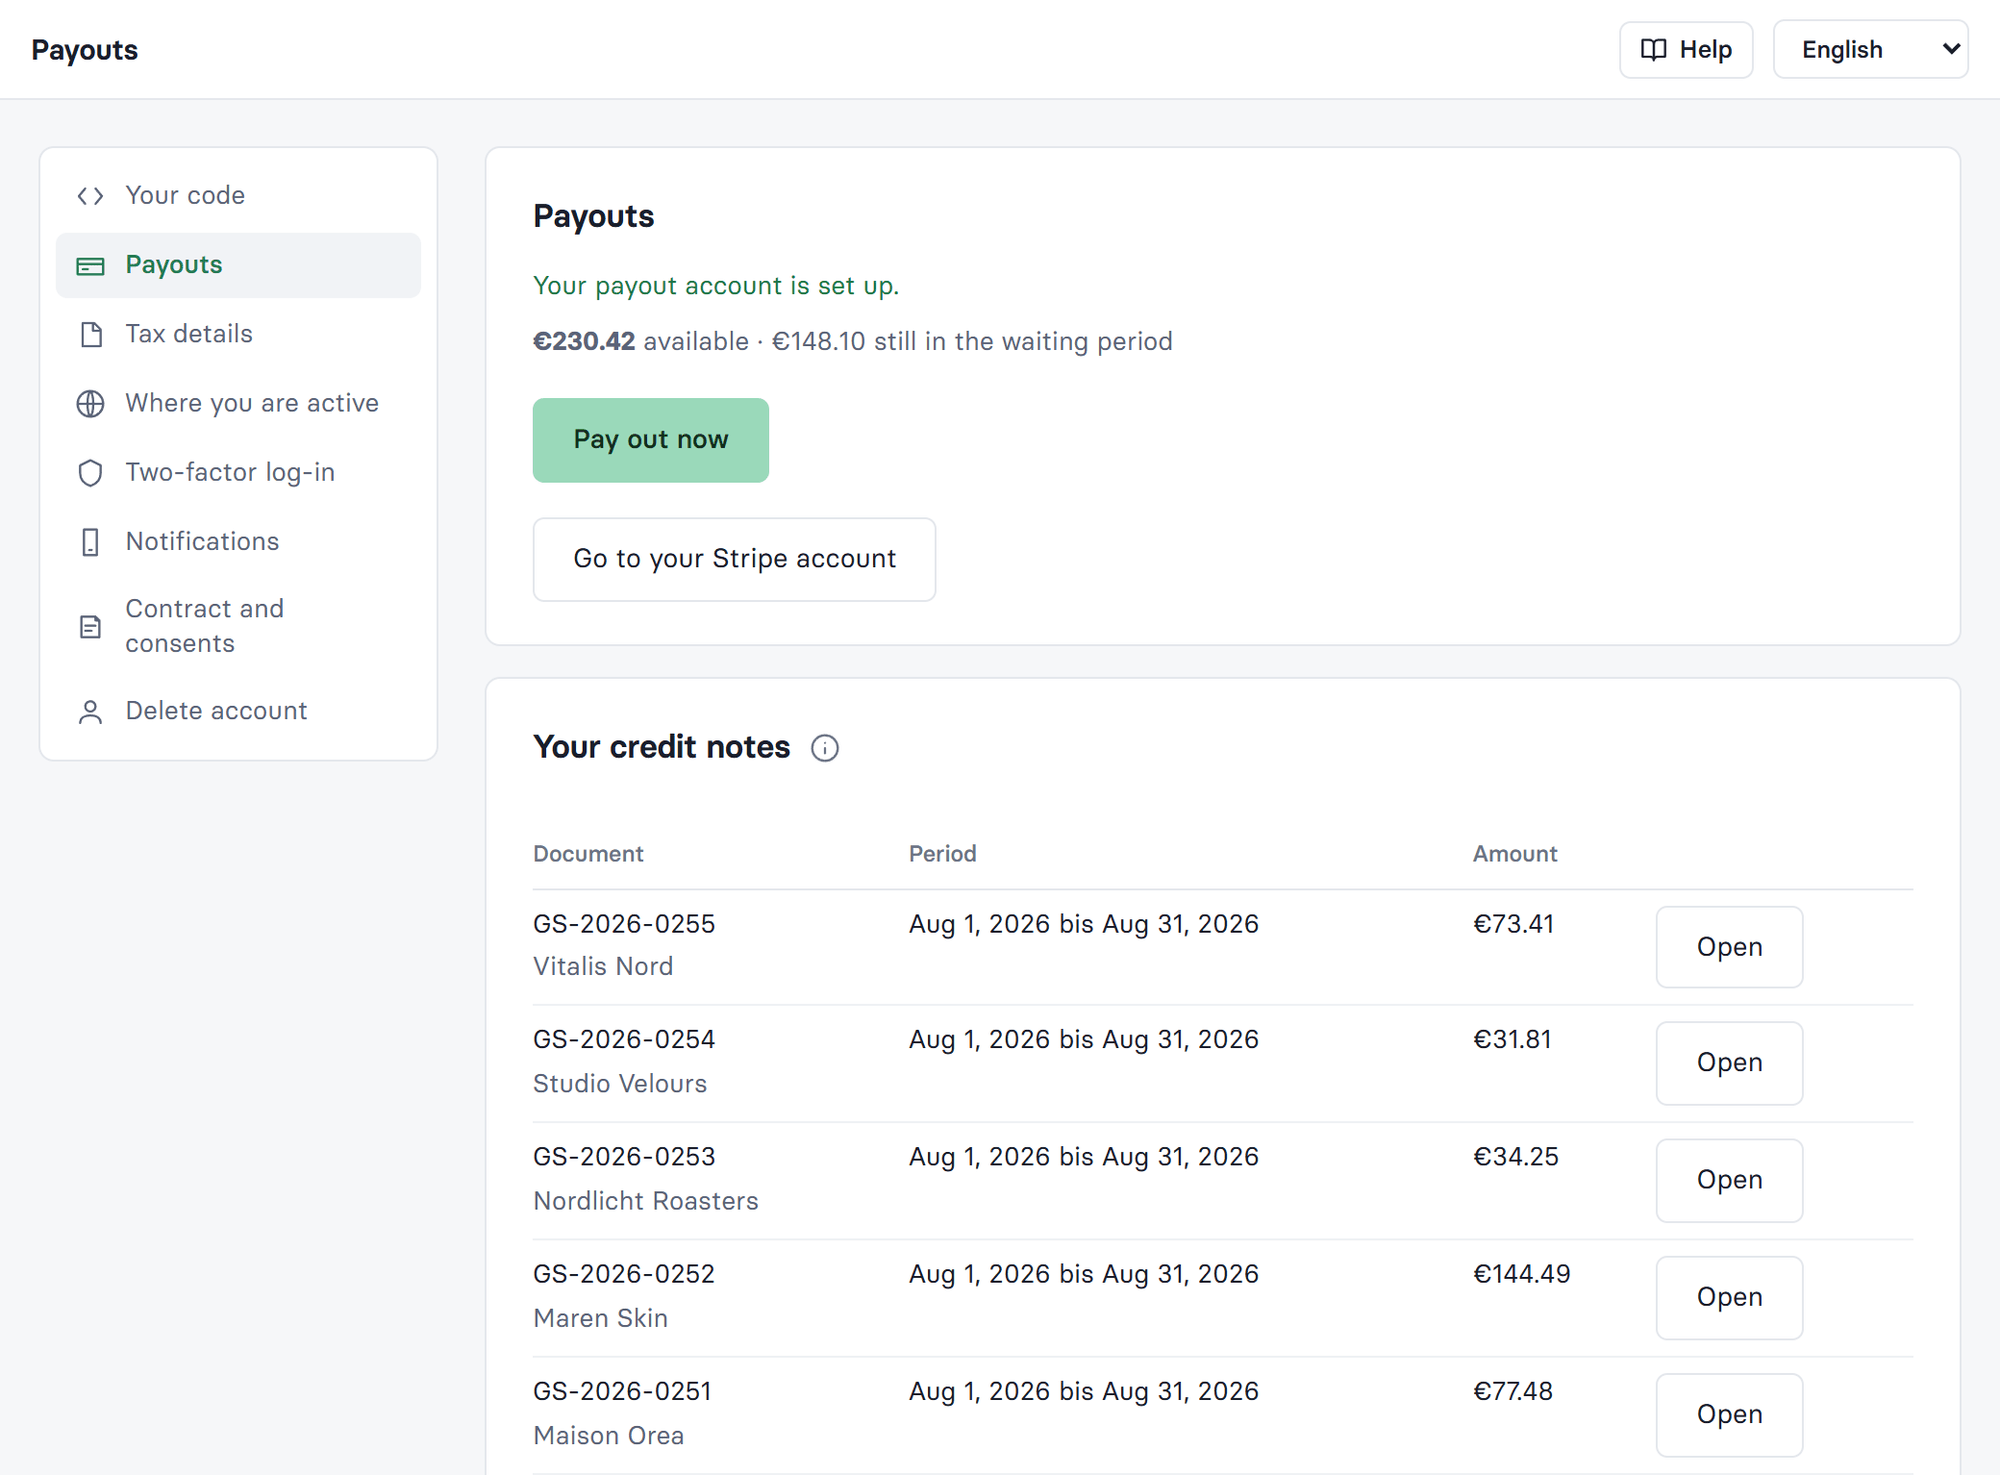Click the phone icon beside Notifications
The image size is (2000, 1475).
90,542
